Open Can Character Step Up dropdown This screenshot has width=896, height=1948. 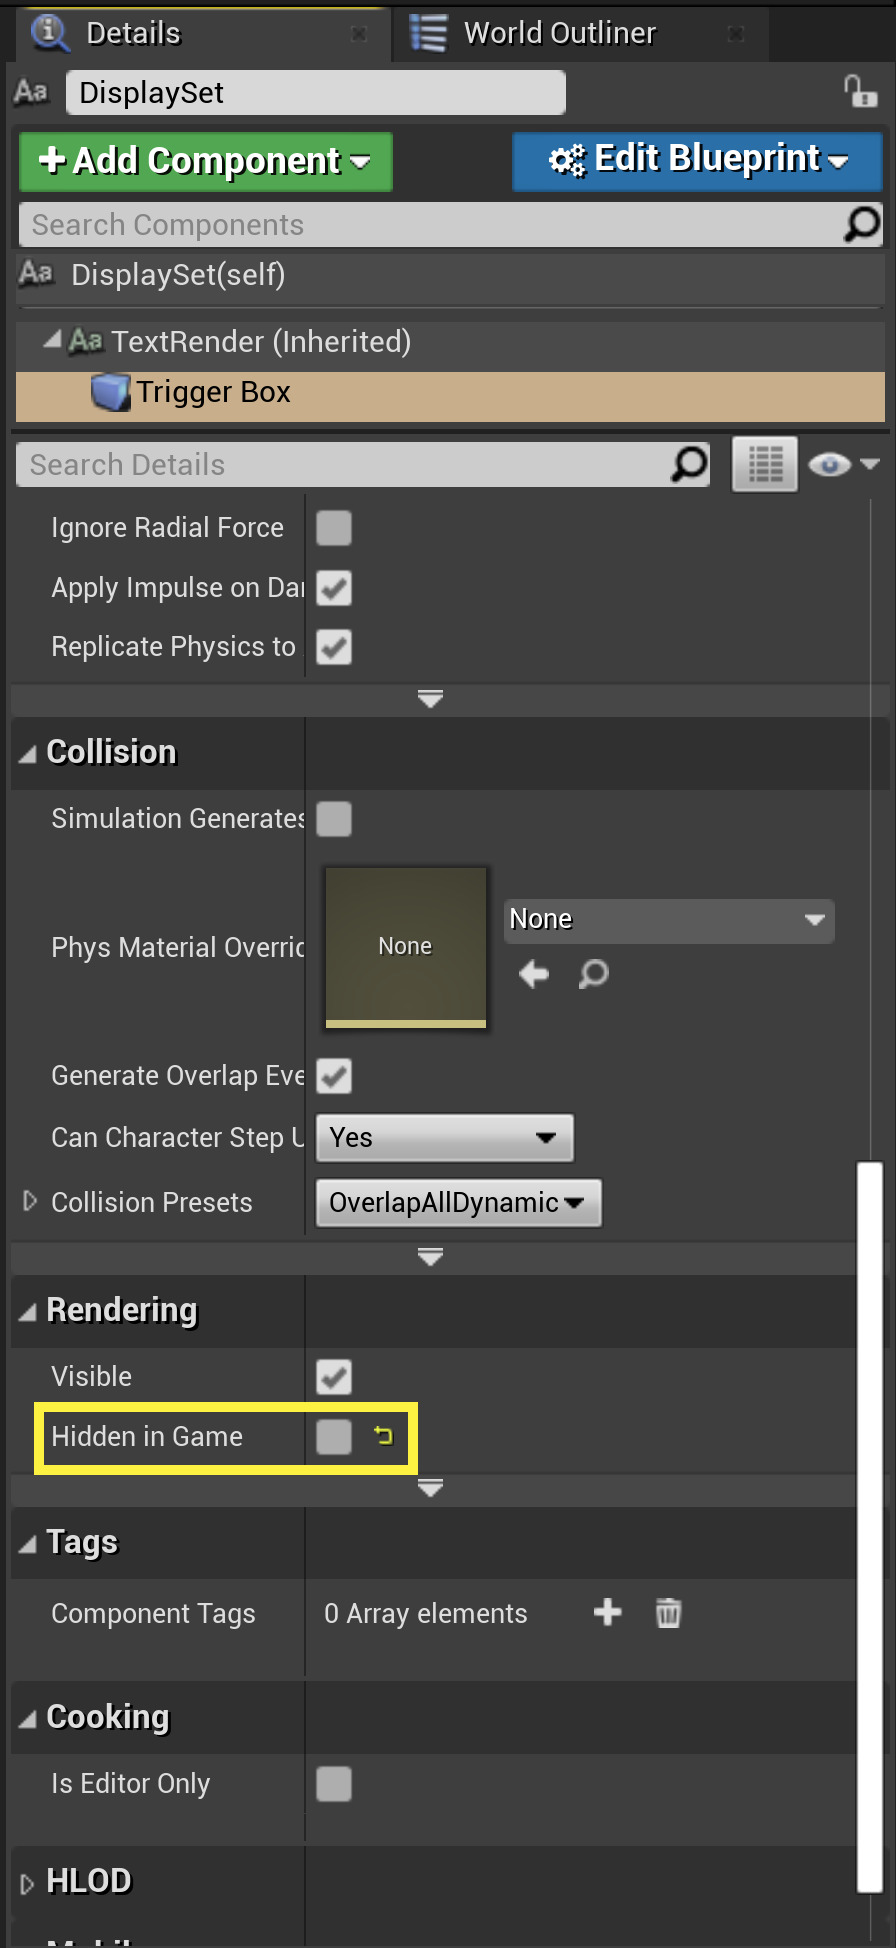[x=445, y=1138]
